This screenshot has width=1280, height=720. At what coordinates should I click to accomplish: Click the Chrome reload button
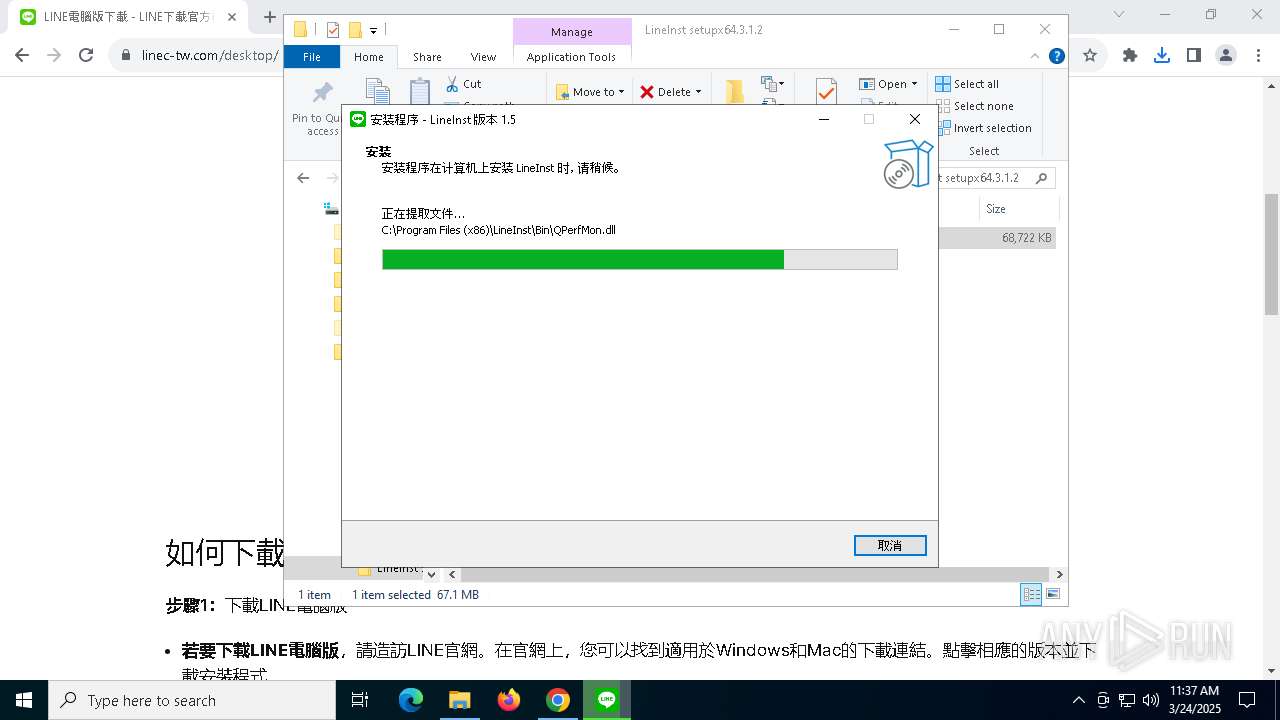coord(86,55)
